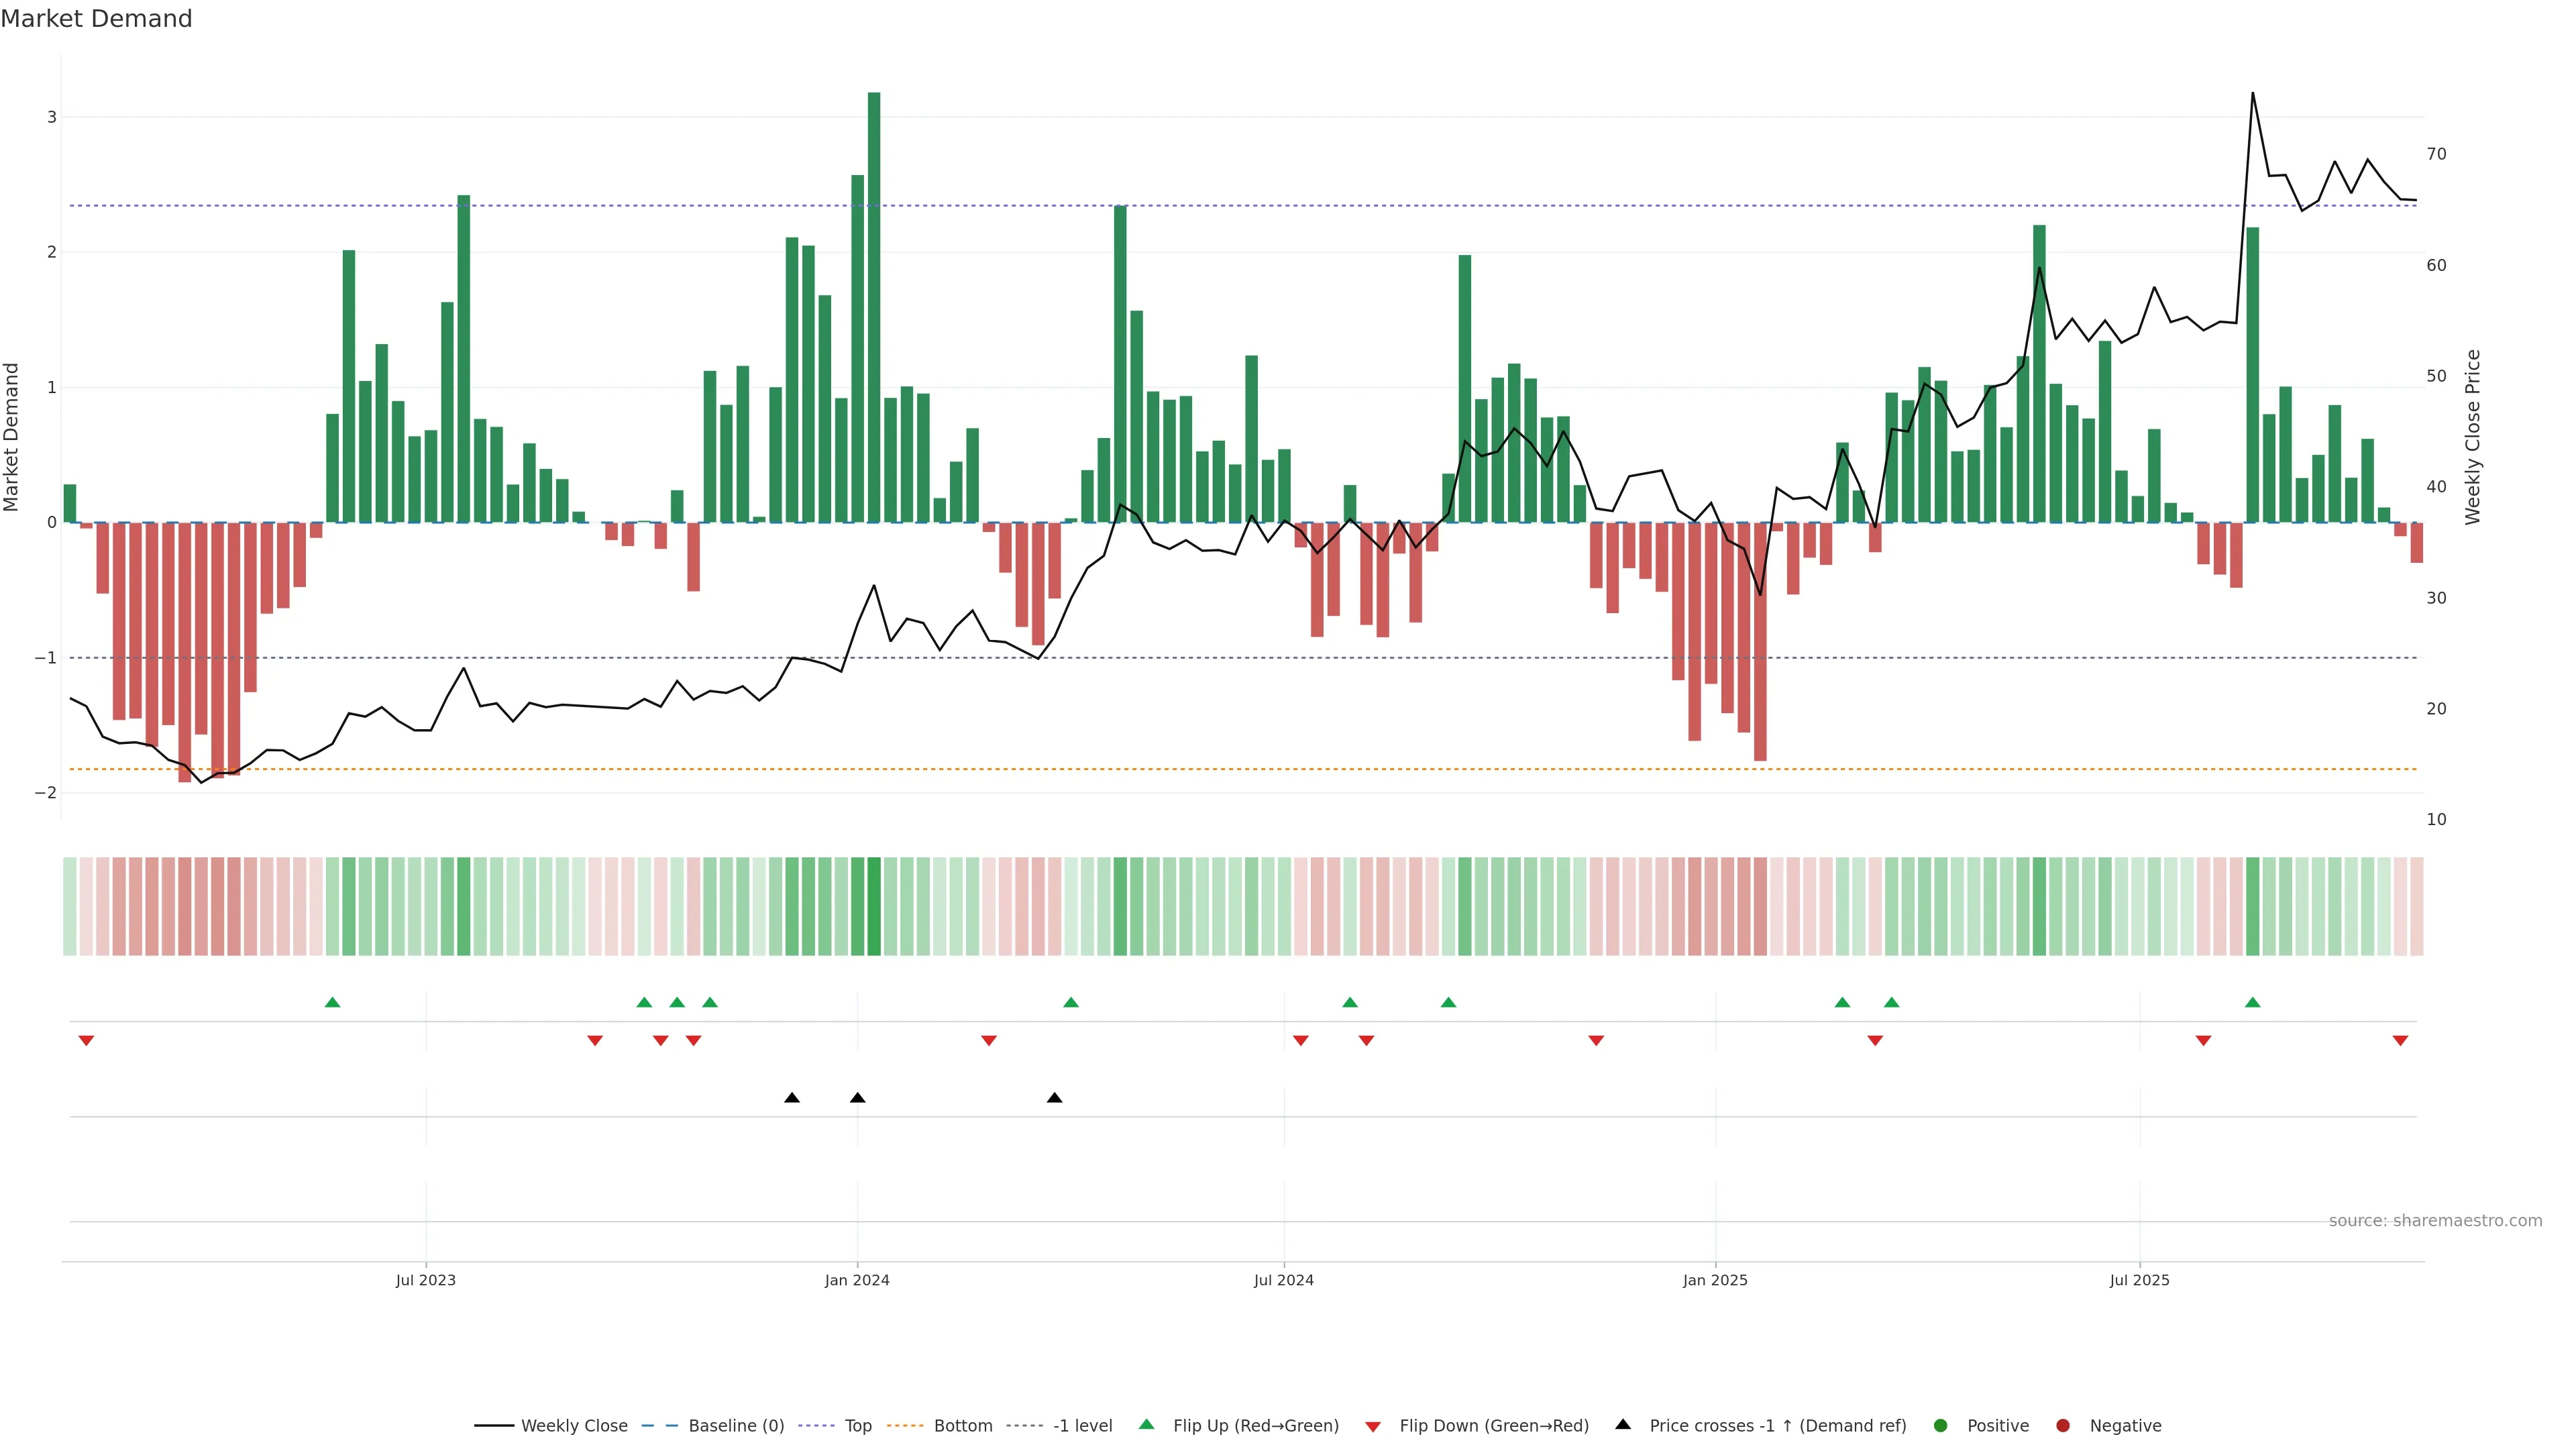Click the darkest green heatmap strip cell
2576x1449 pixels.
point(873,906)
